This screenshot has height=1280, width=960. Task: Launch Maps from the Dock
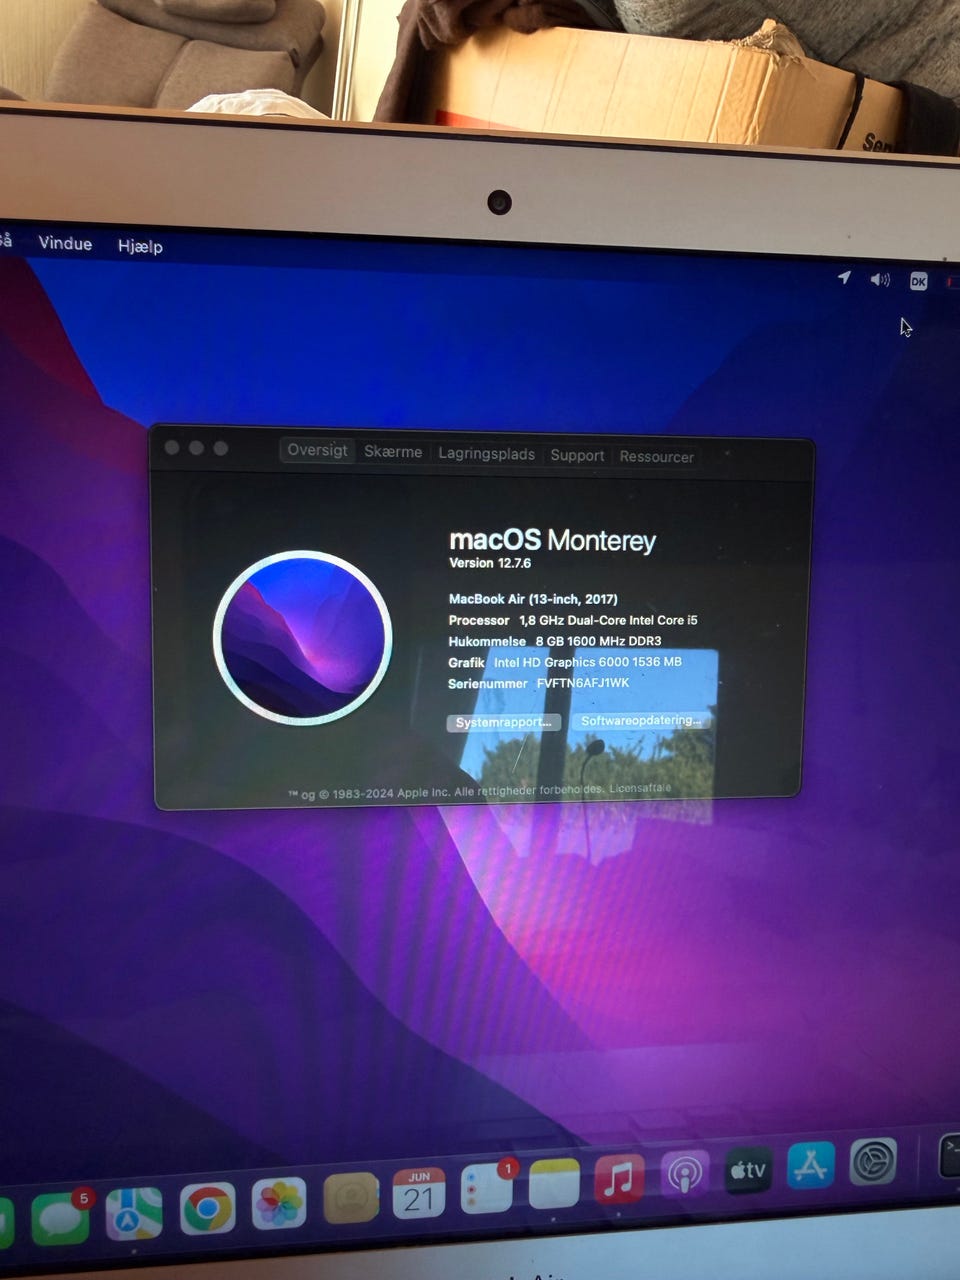click(x=134, y=1213)
